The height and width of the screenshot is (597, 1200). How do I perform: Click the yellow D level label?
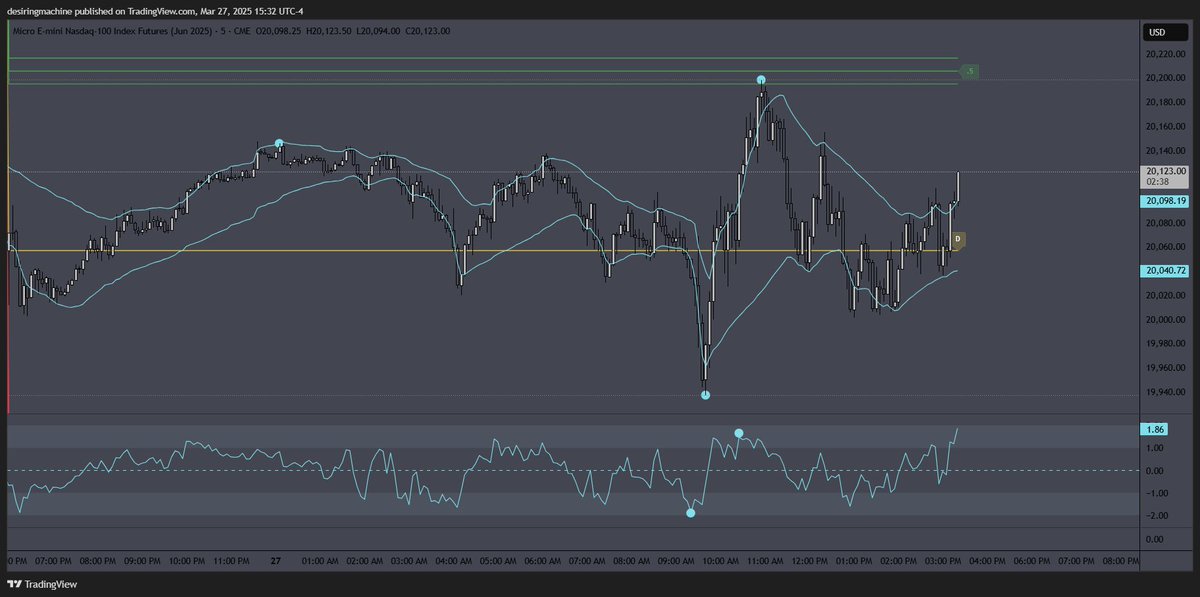pos(958,240)
